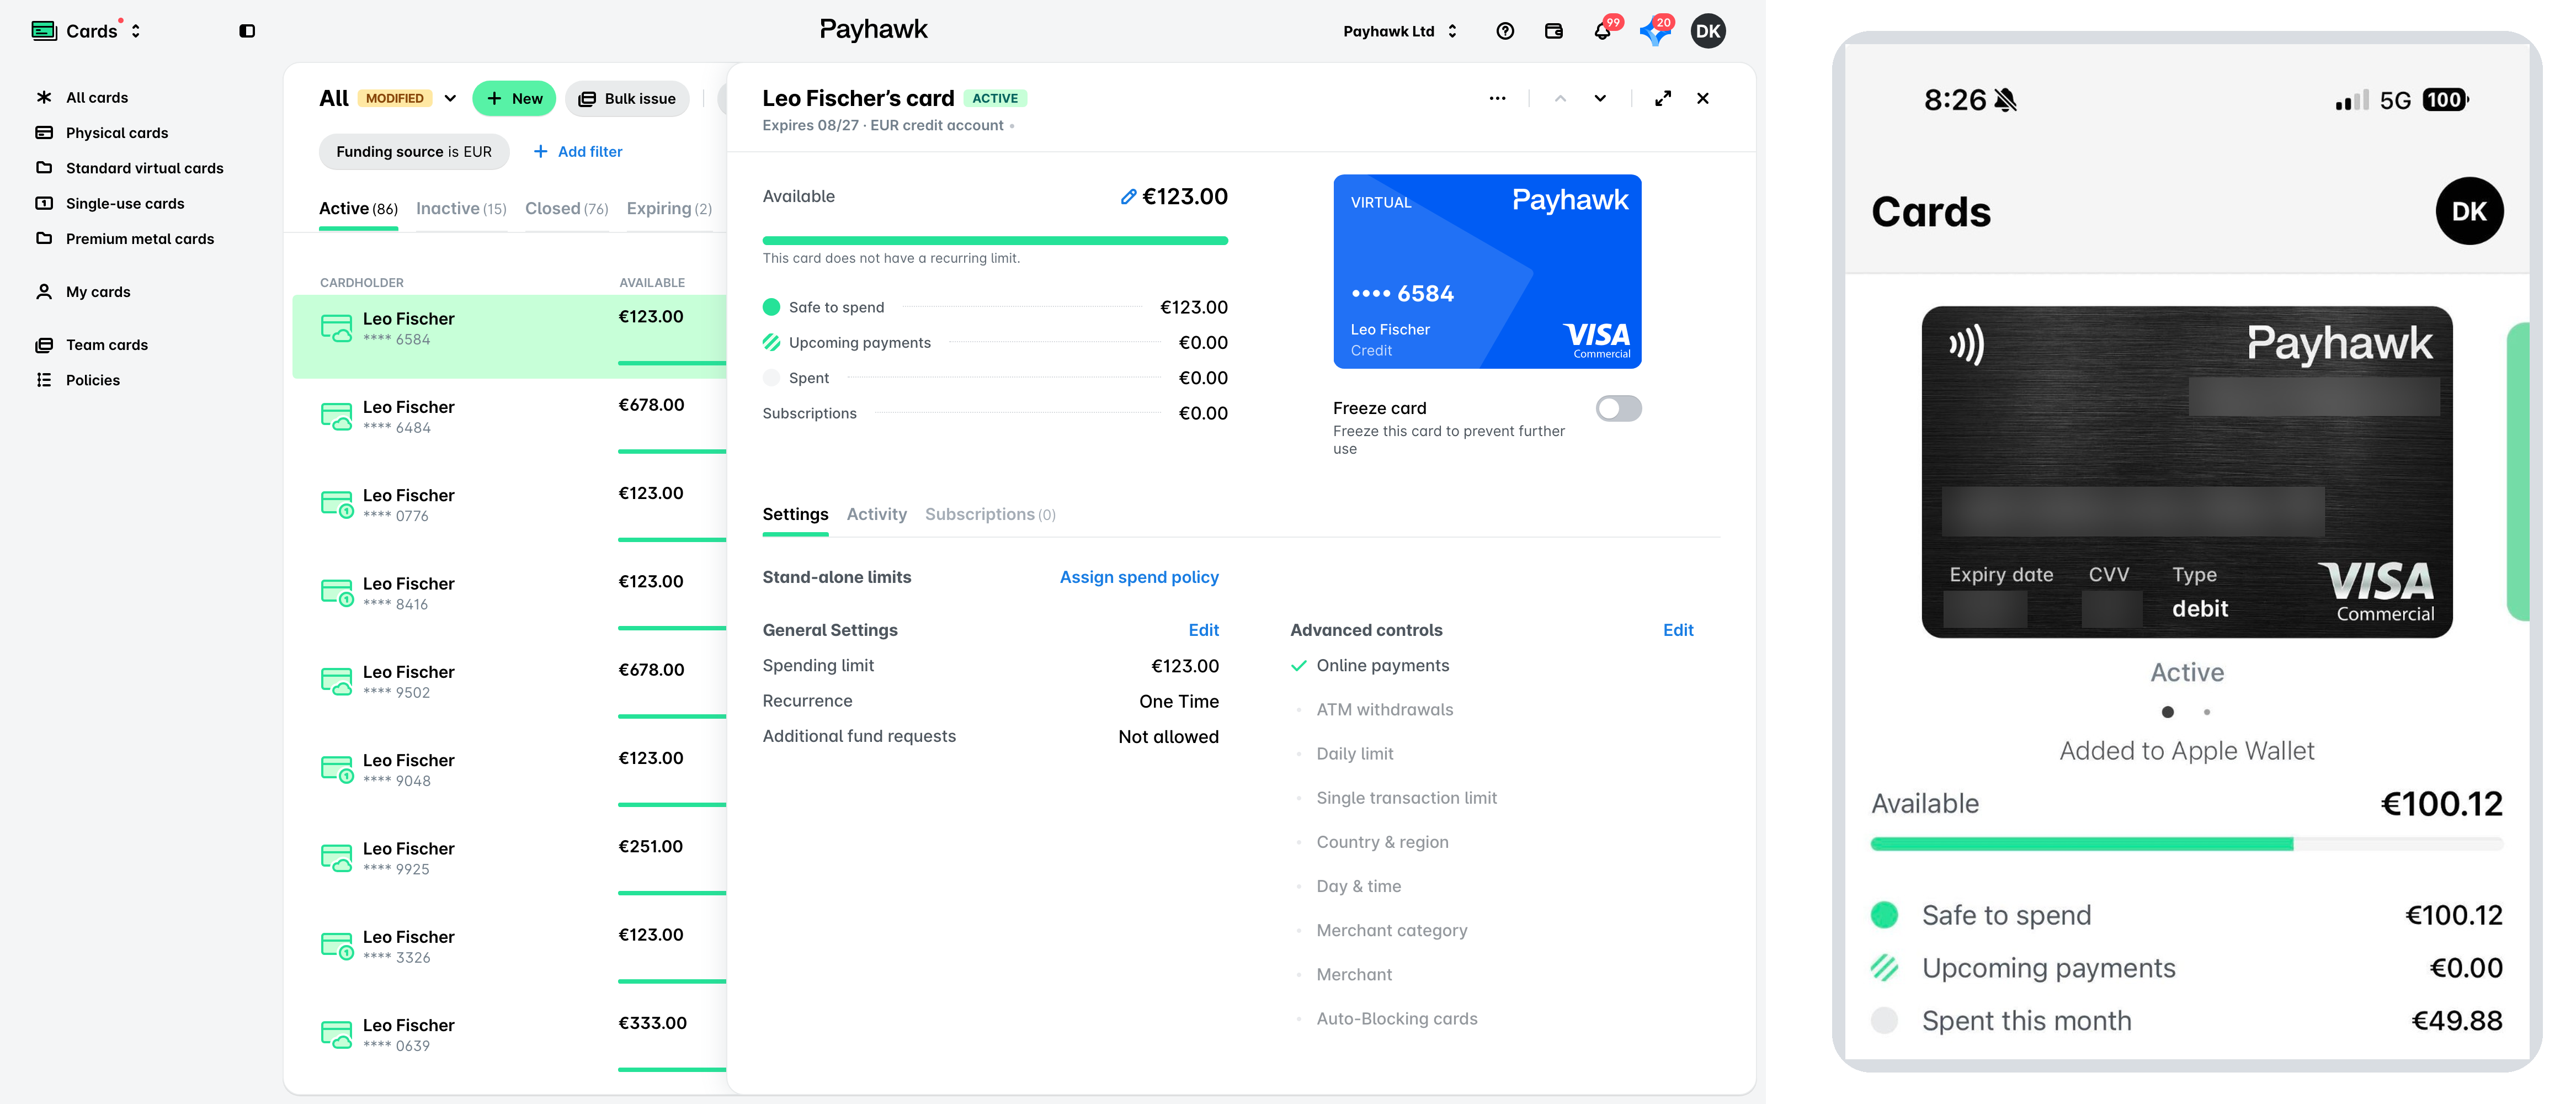
Task: Switch to the Expiring (2) tab
Action: click(x=669, y=208)
